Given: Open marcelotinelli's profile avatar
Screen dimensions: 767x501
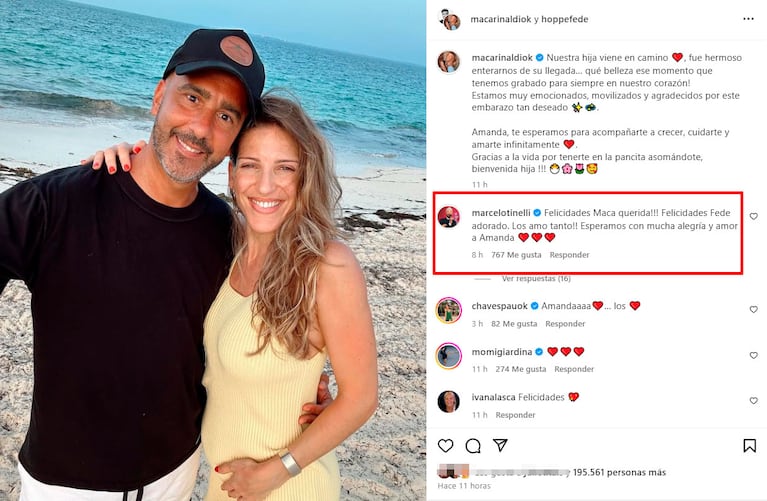Looking at the screenshot, I should click(449, 217).
